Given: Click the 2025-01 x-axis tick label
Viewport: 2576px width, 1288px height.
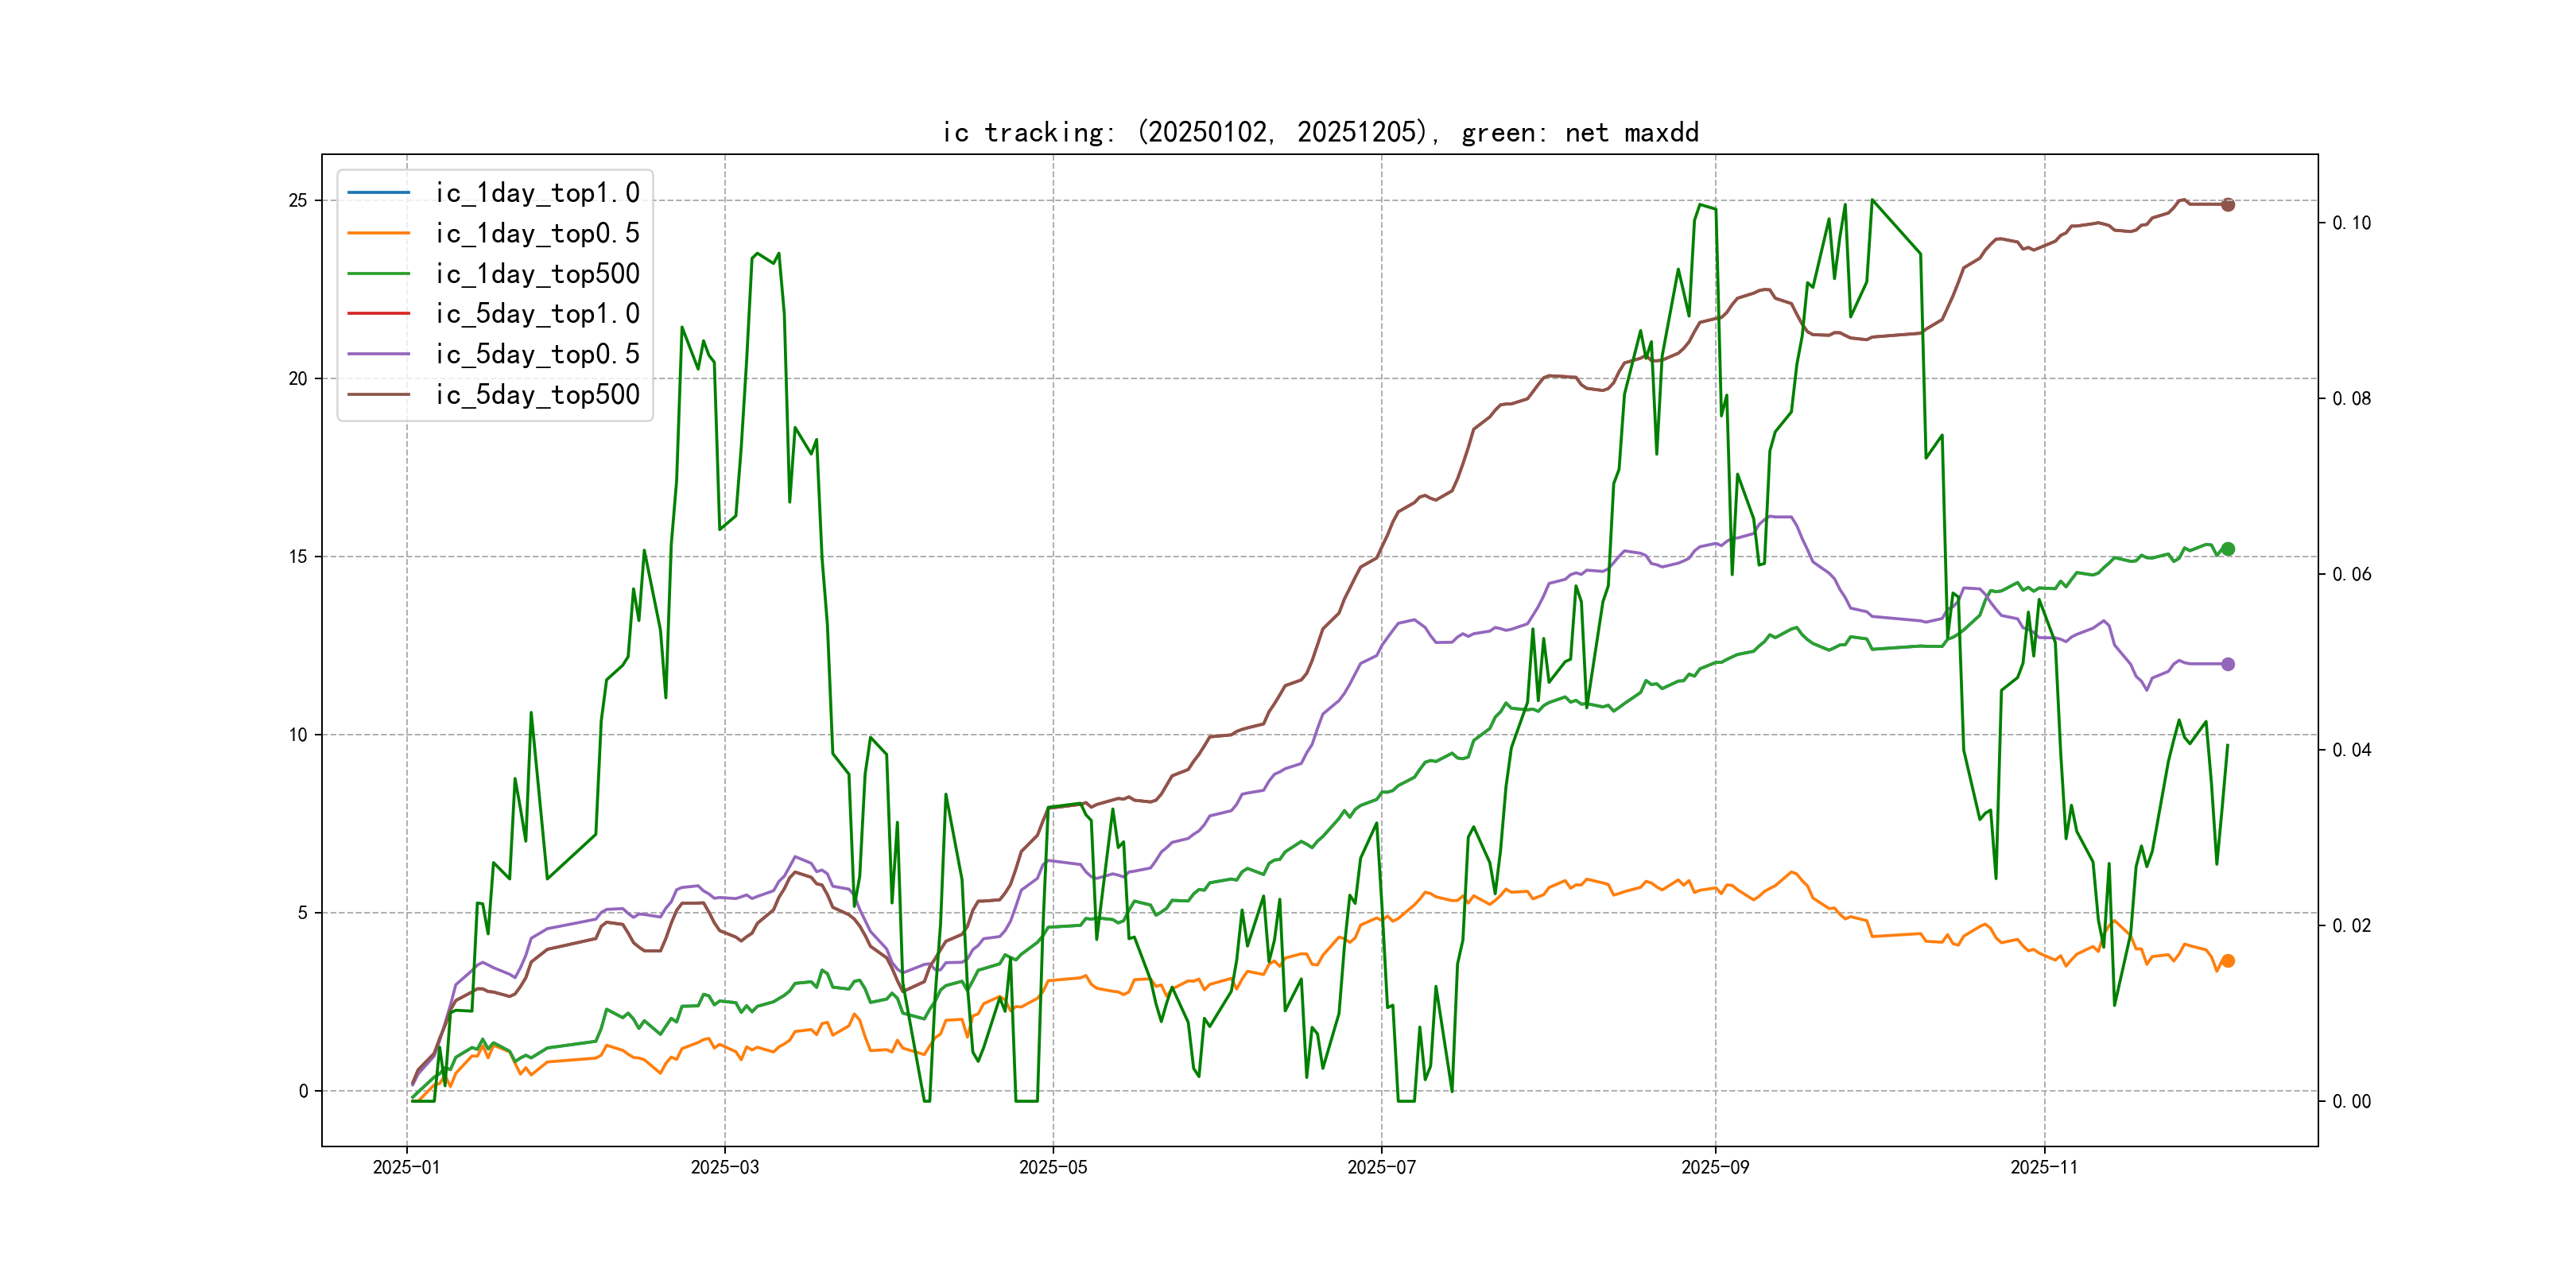Looking at the screenshot, I should (x=406, y=1167).
